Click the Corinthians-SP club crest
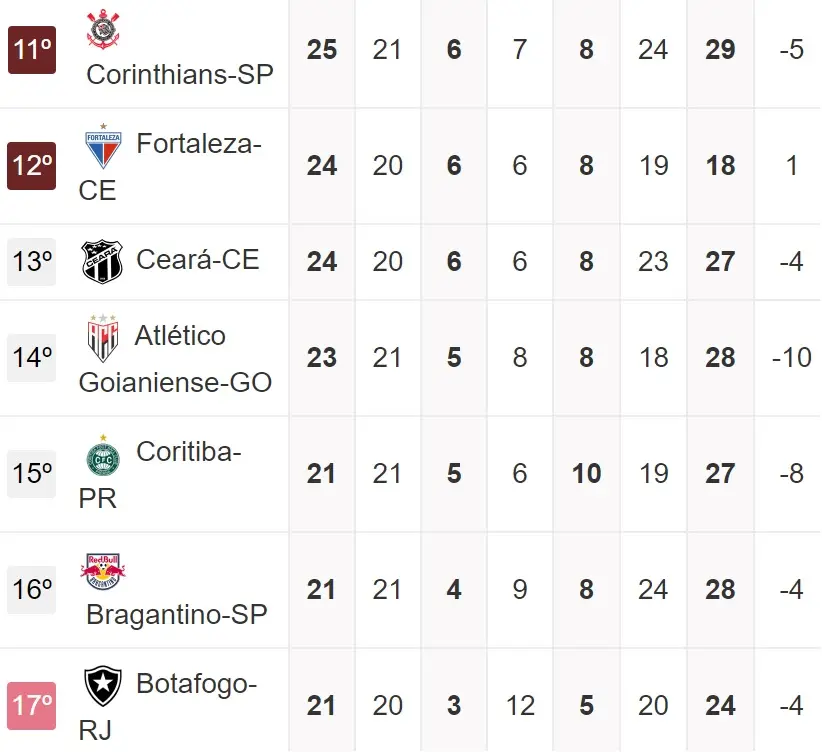This screenshot has height=752, width=822. pos(103,30)
